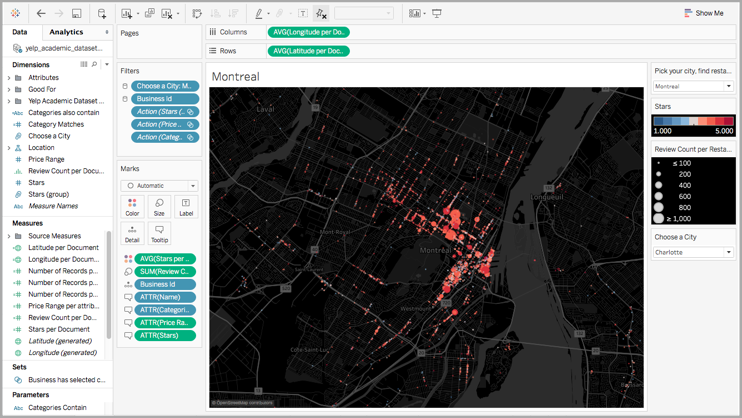742x418 pixels.
Task: Open the Dimensions pane menu arrow
Action: point(107,64)
